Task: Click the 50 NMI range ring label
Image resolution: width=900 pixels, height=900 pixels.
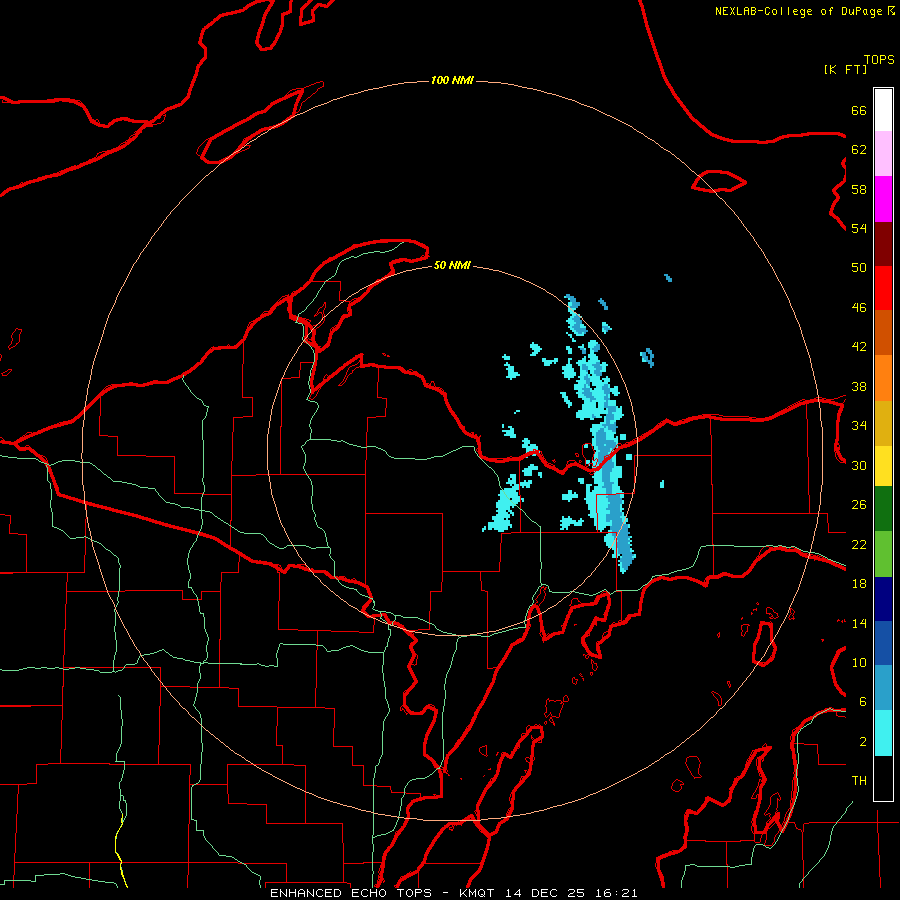Action: [x=452, y=265]
